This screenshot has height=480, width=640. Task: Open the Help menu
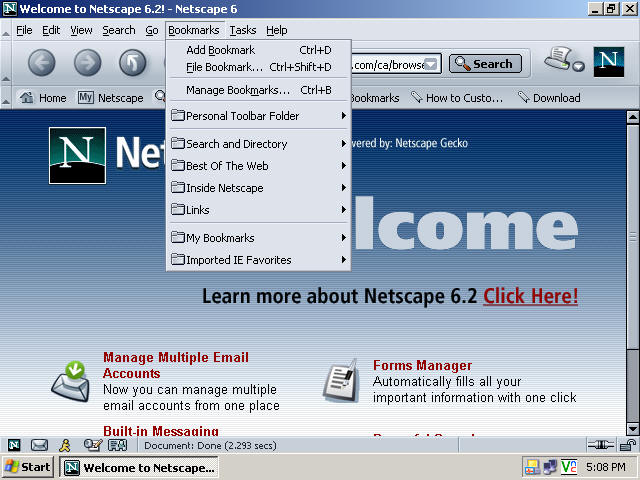coord(277,30)
